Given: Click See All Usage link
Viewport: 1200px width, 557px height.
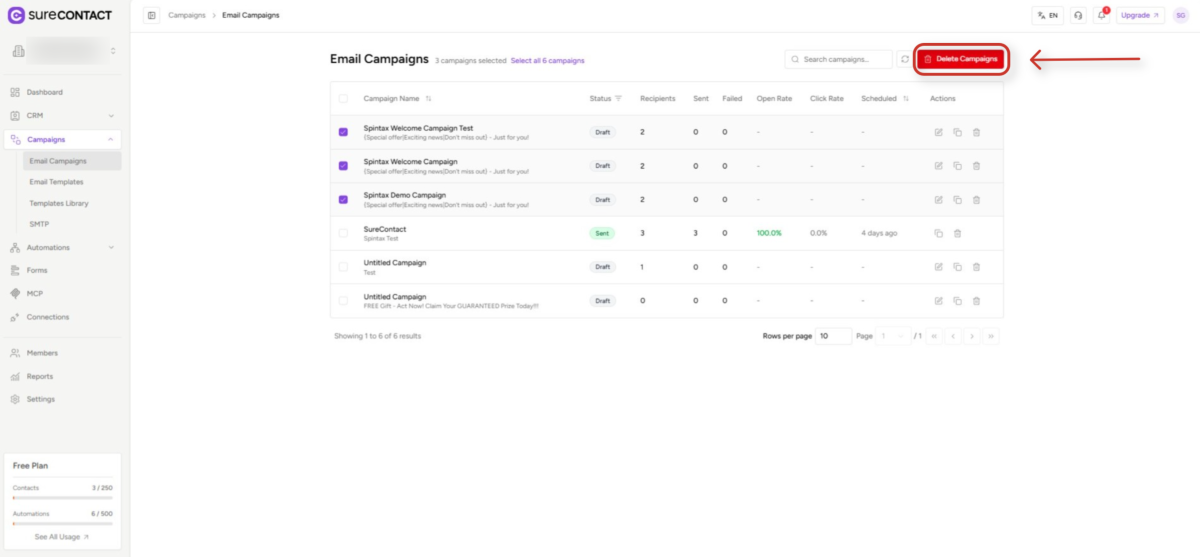Looking at the screenshot, I should (62, 537).
